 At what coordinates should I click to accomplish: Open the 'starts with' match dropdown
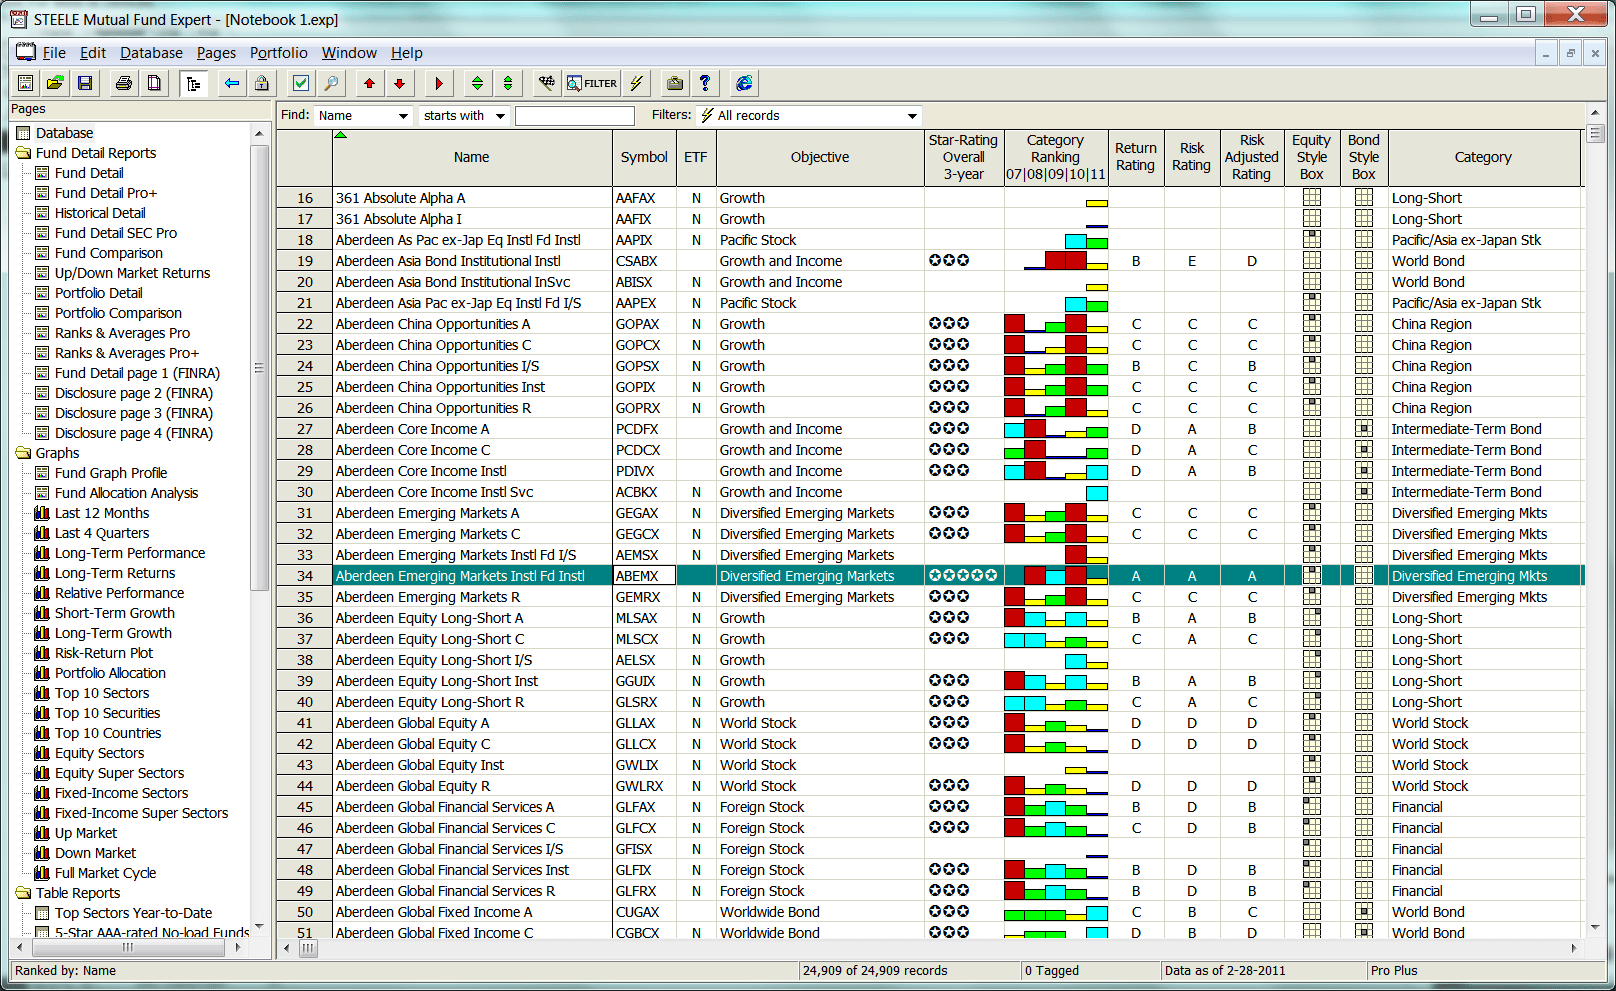coord(464,116)
